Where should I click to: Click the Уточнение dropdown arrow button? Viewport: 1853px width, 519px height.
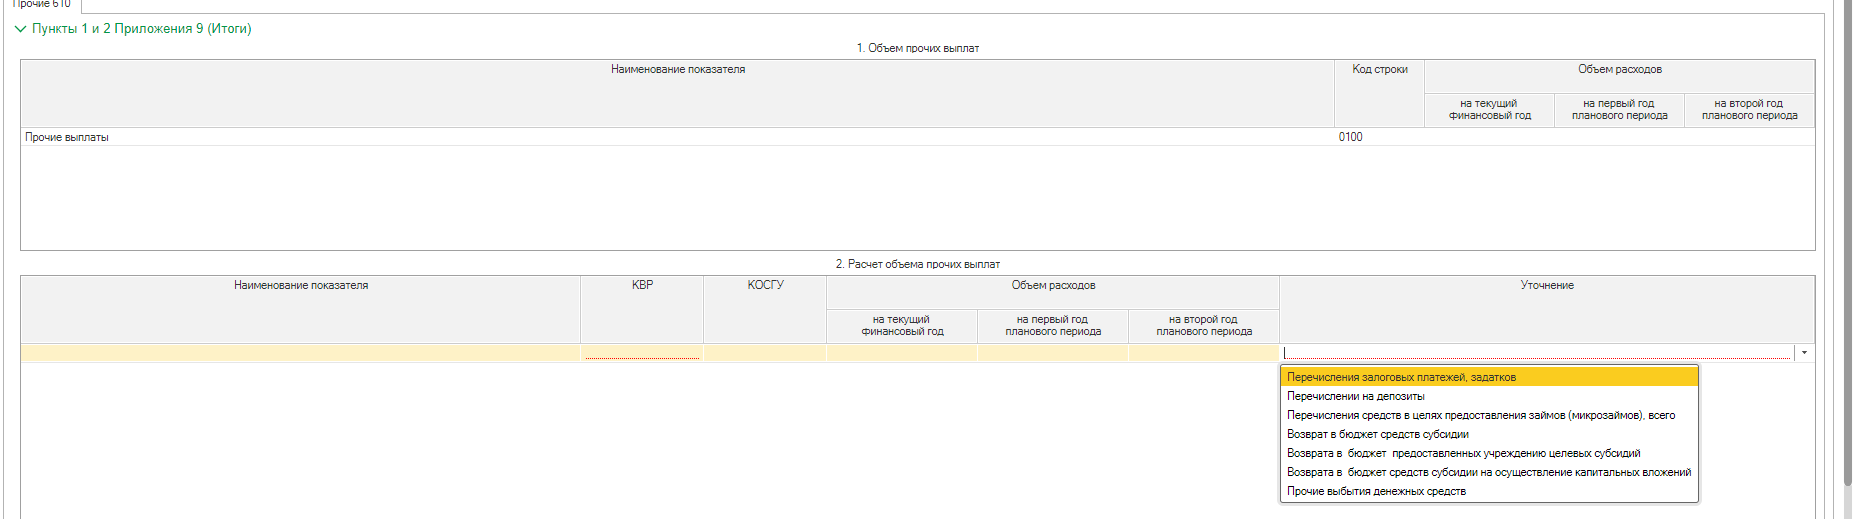coord(1804,353)
